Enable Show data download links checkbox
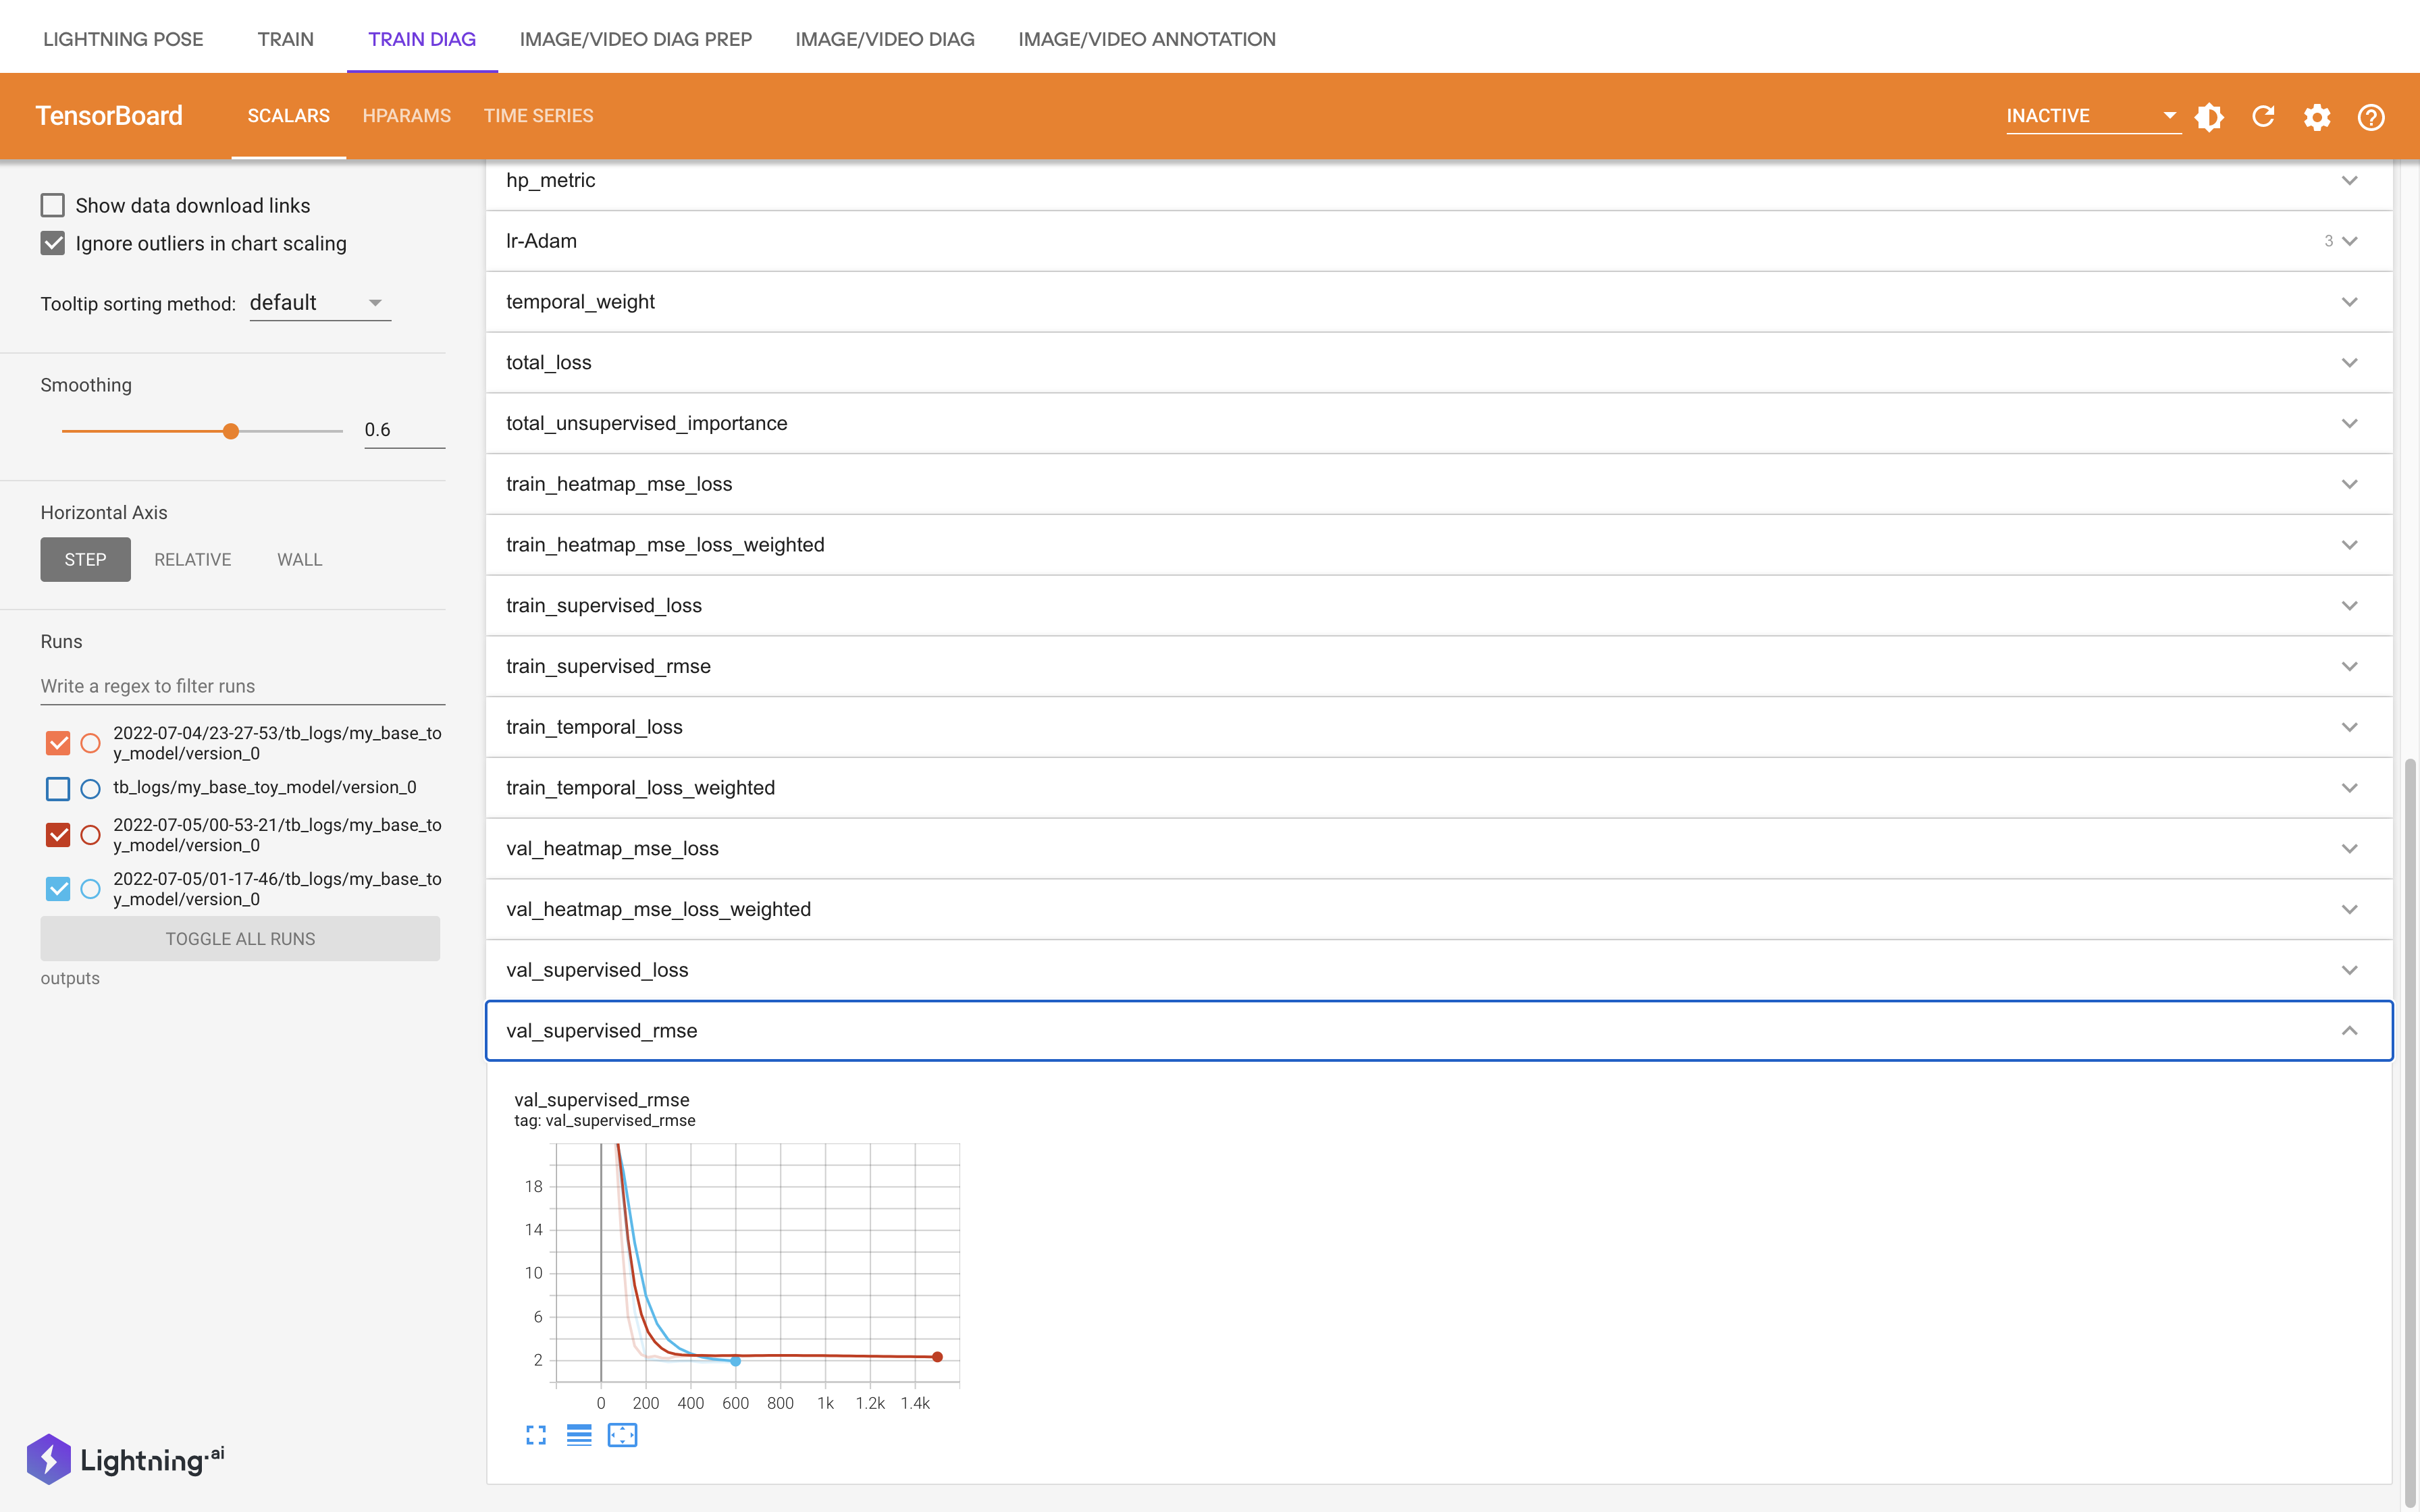 pyautogui.click(x=53, y=205)
